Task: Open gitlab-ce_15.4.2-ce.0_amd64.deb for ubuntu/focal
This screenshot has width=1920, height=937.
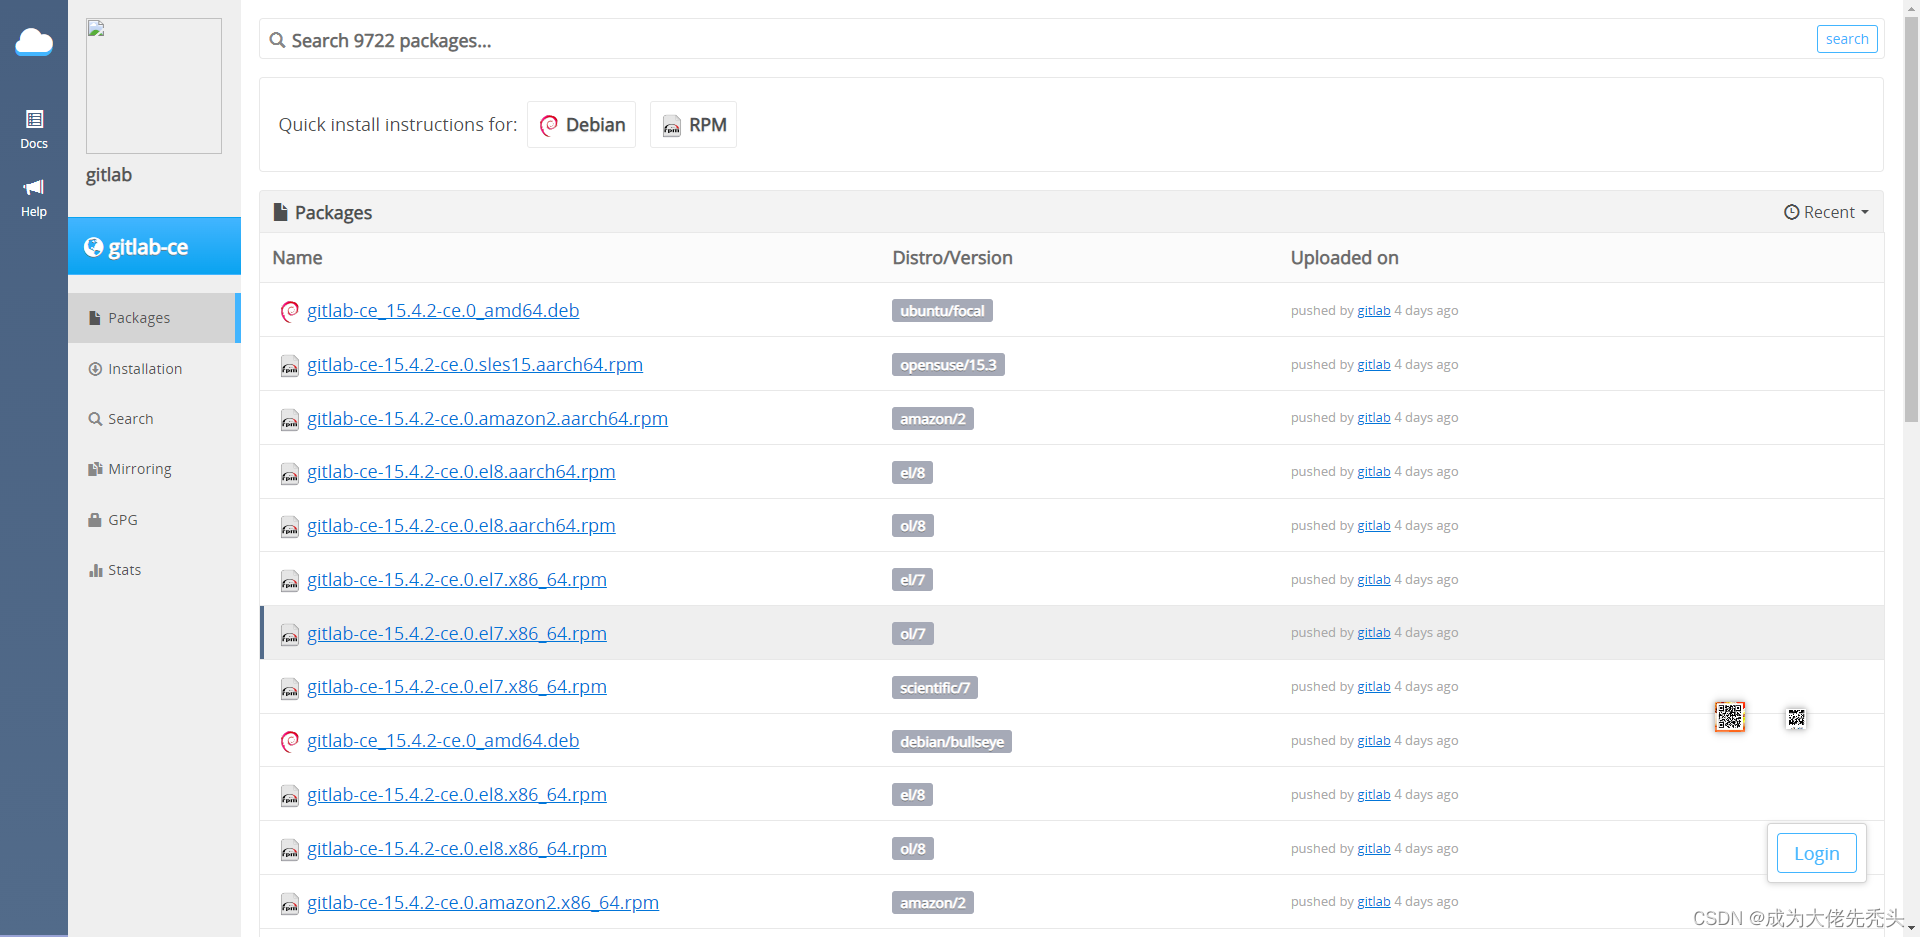Action: (443, 311)
